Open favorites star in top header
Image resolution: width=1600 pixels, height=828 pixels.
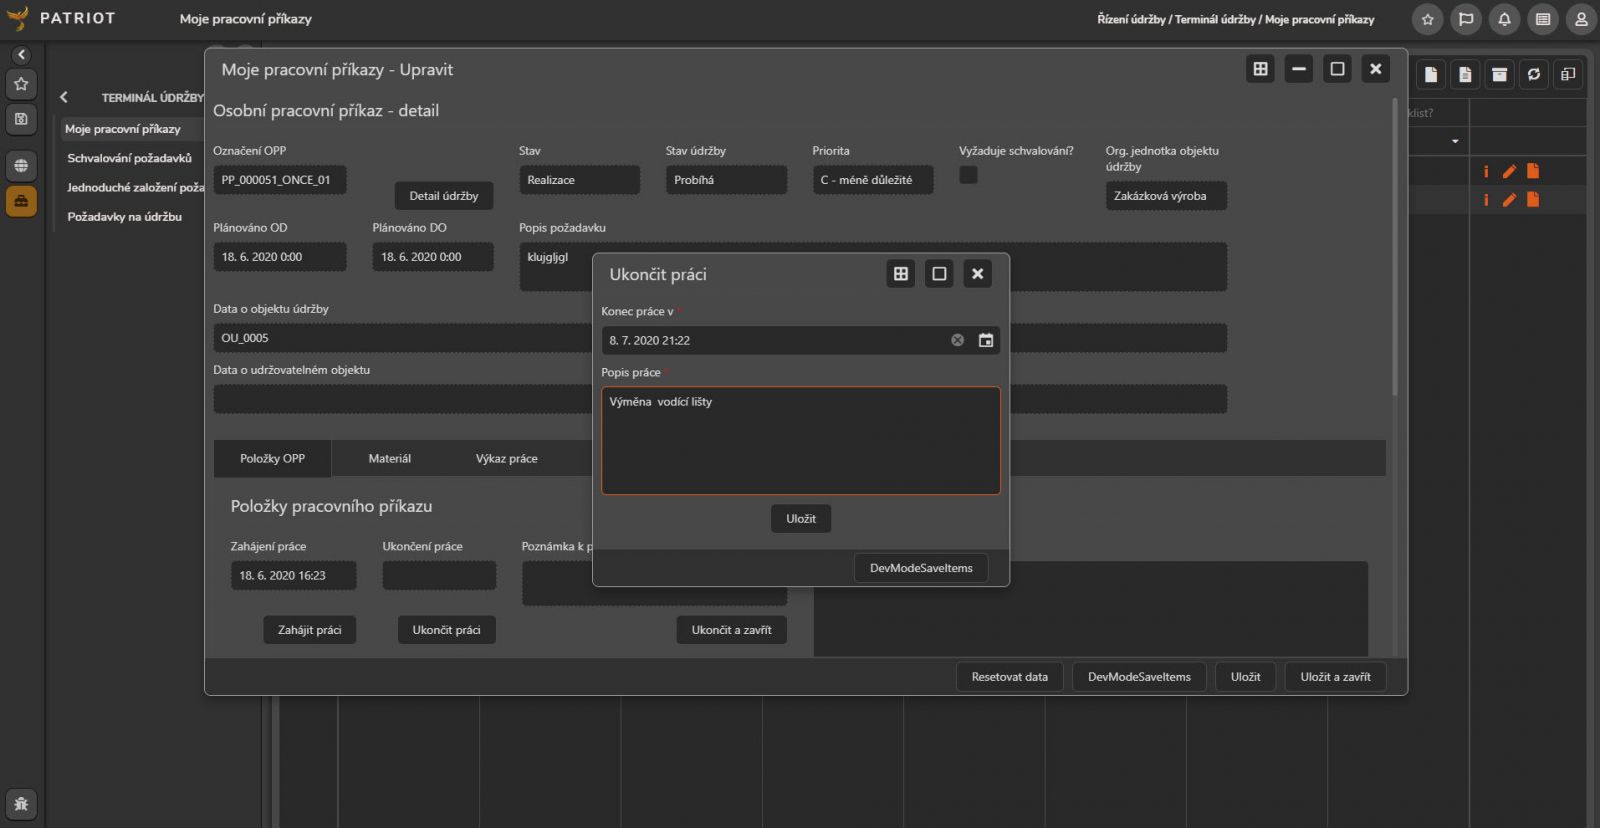(1427, 19)
